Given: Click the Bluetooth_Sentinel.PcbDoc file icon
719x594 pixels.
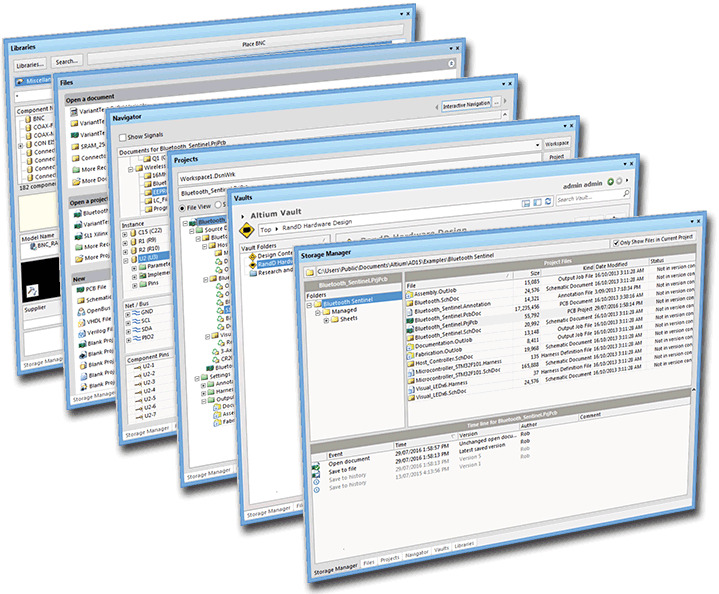Looking at the screenshot, I should [x=410, y=320].
